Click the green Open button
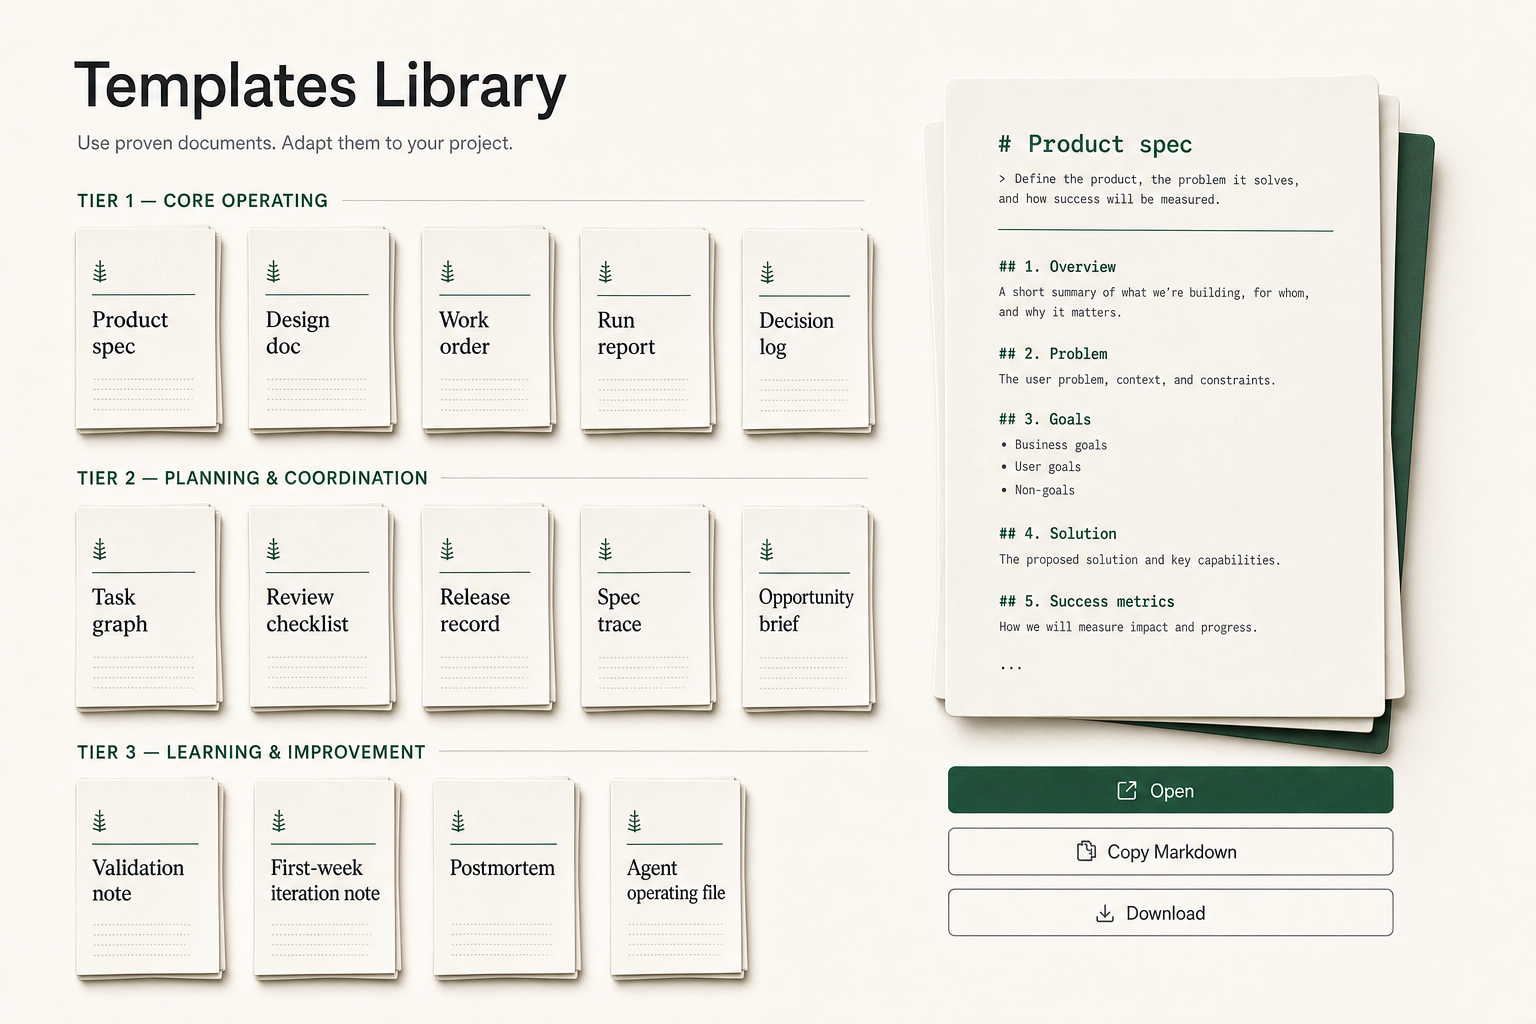This screenshot has height=1024, width=1536. [x=1170, y=790]
